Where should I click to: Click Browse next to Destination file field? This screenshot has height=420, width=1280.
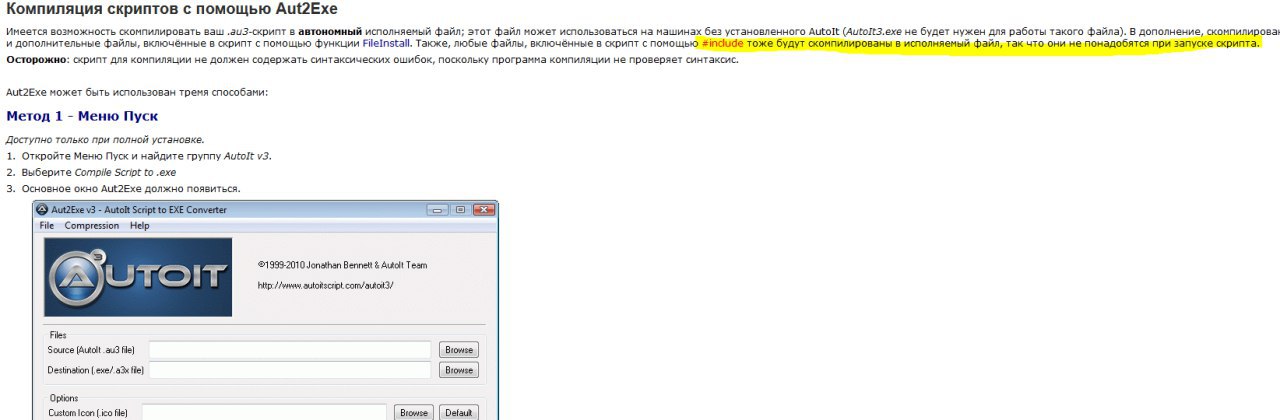point(459,370)
